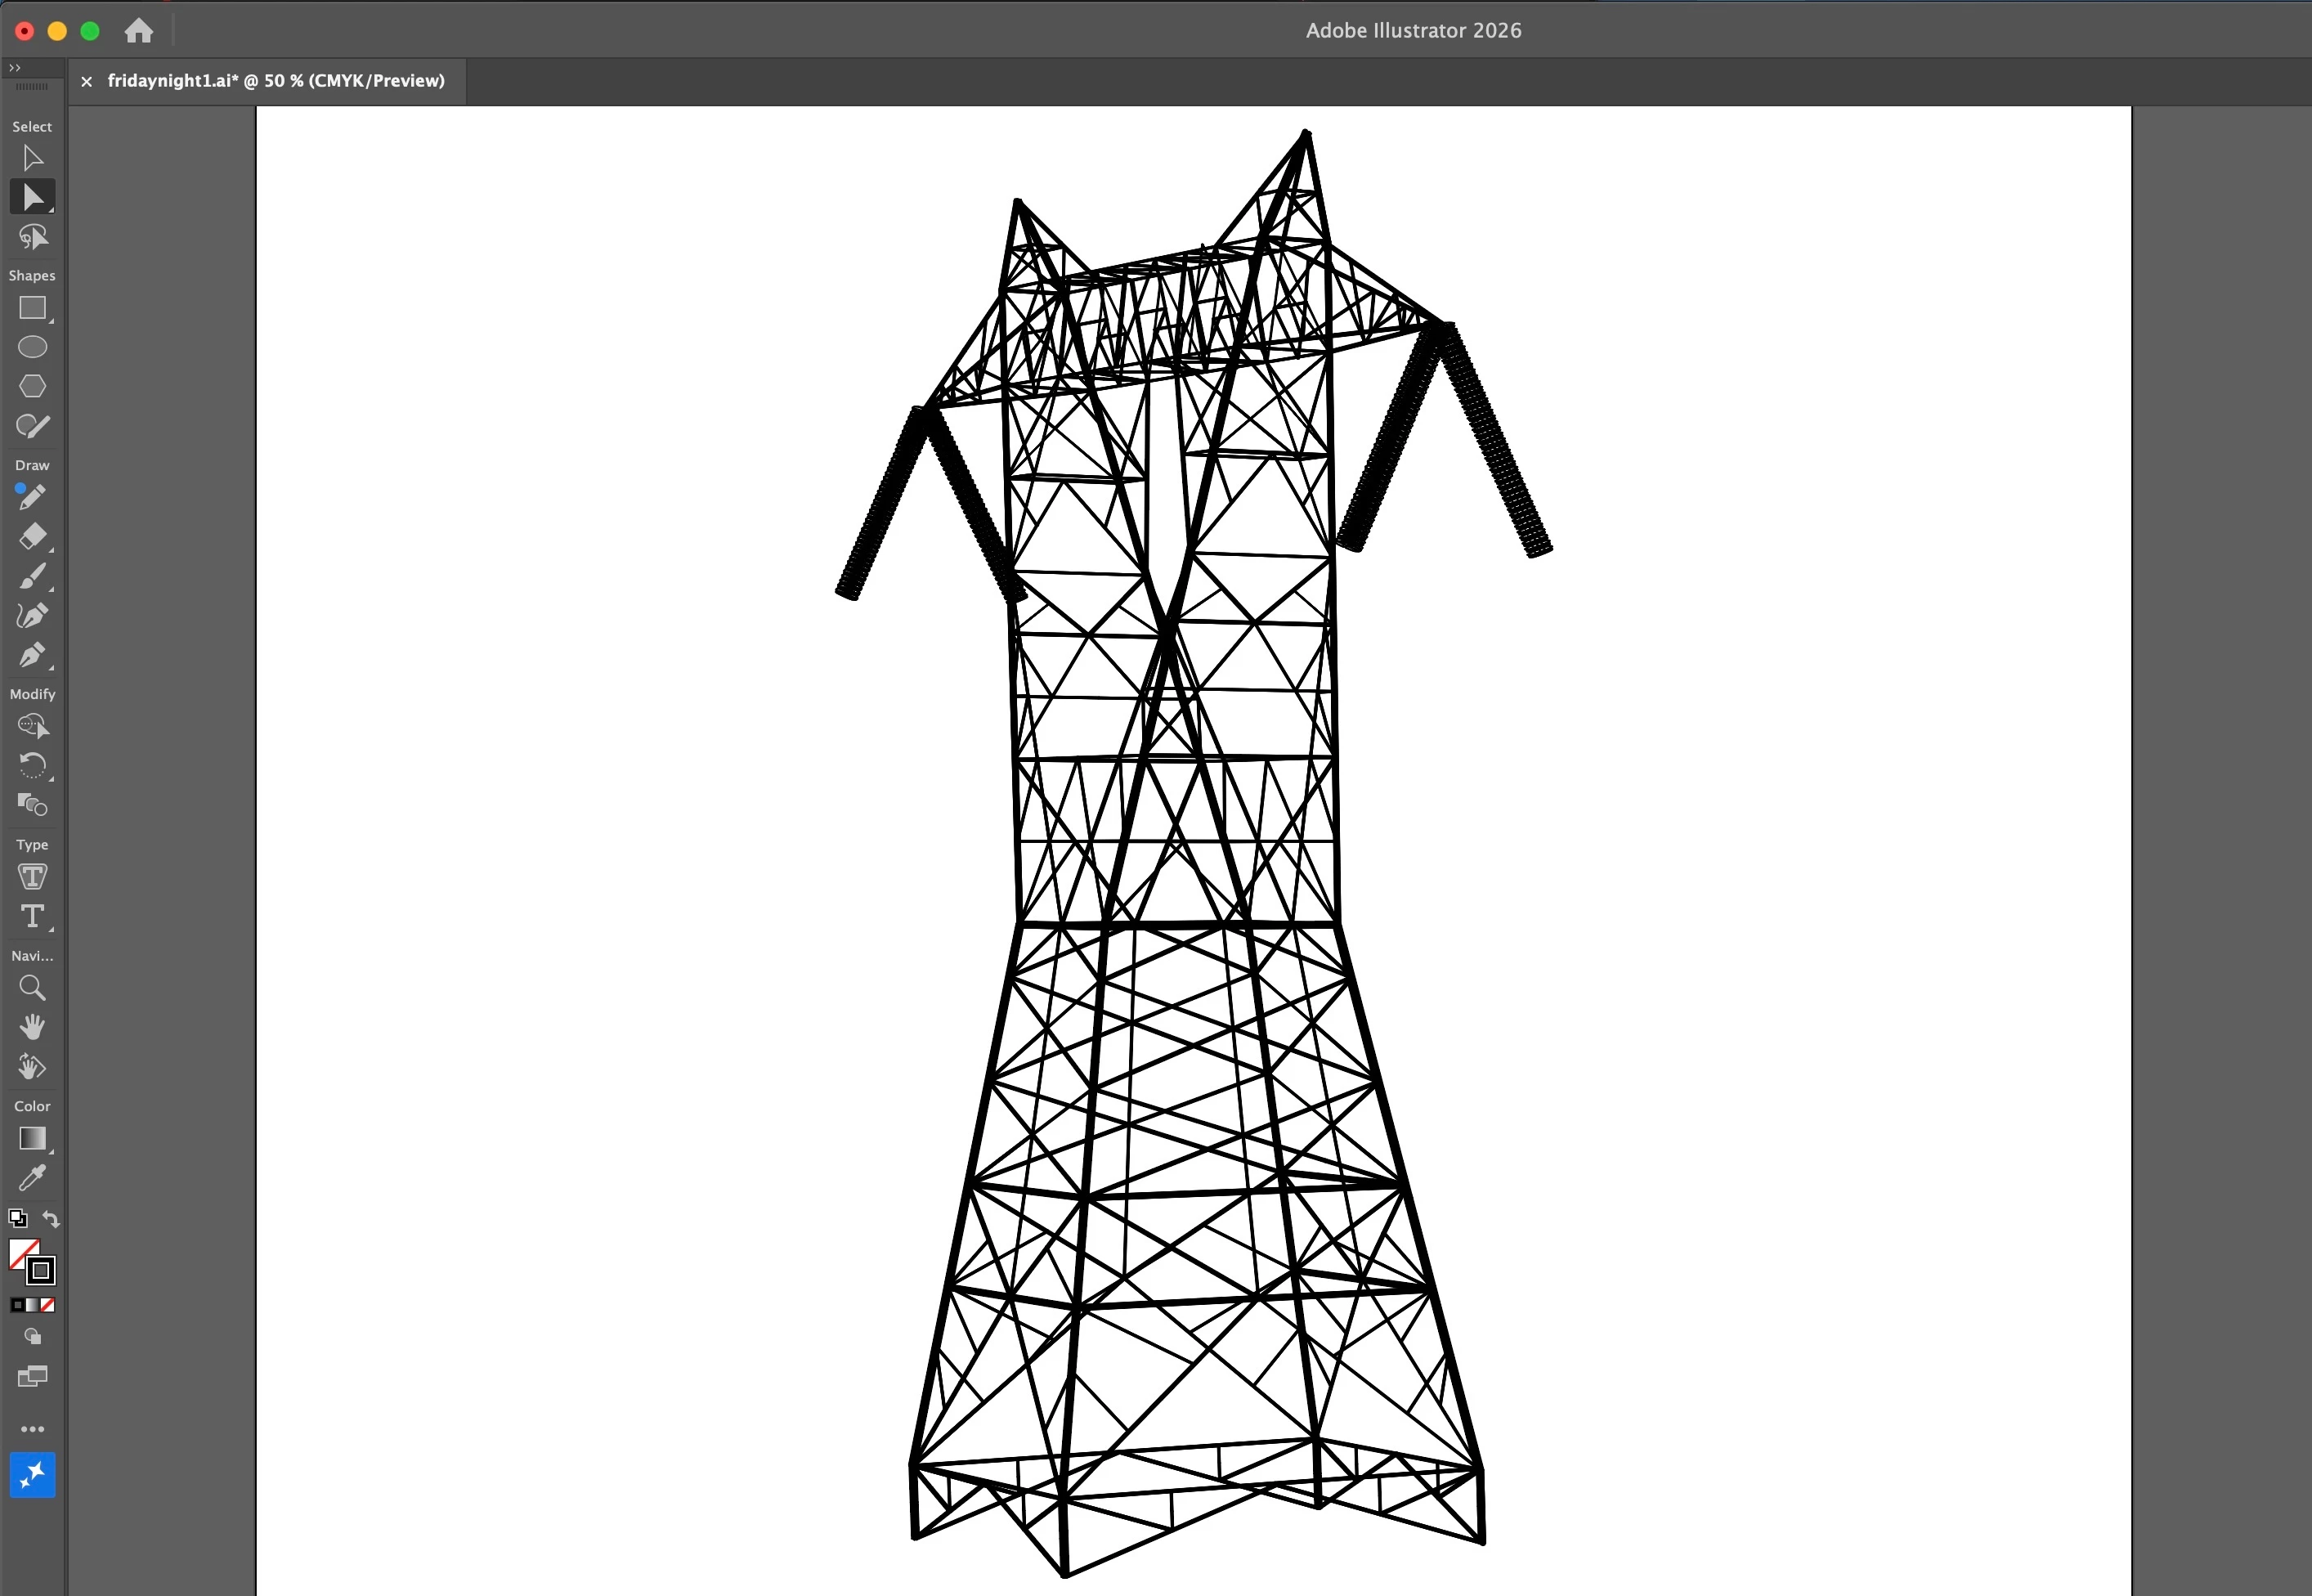Switch to the fridaynight1.ai document tab
The width and height of the screenshot is (2312, 1596).
click(275, 81)
